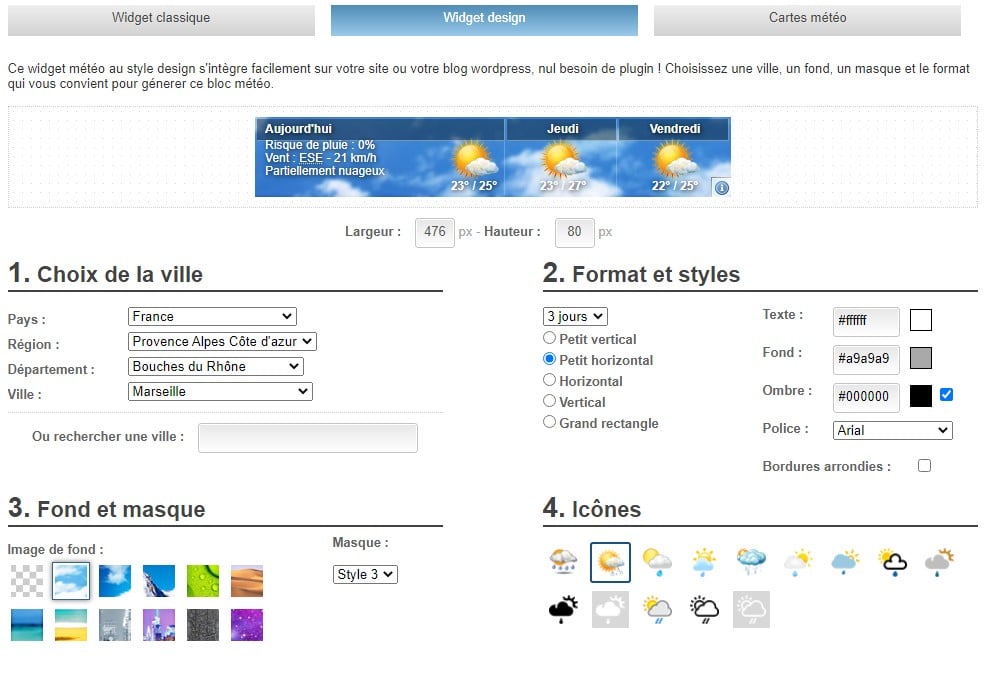The width and height of the screenshot is (984, 688).
Task: Pick the grey cloud with orange sun outline icon set
Action: pos(939,562)
